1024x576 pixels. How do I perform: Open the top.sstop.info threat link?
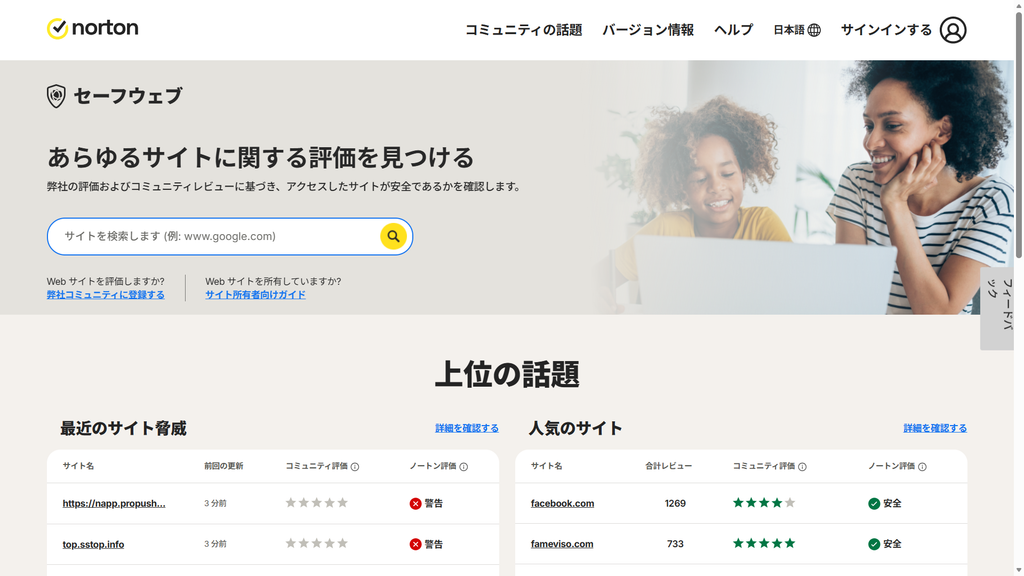point(93,544)
